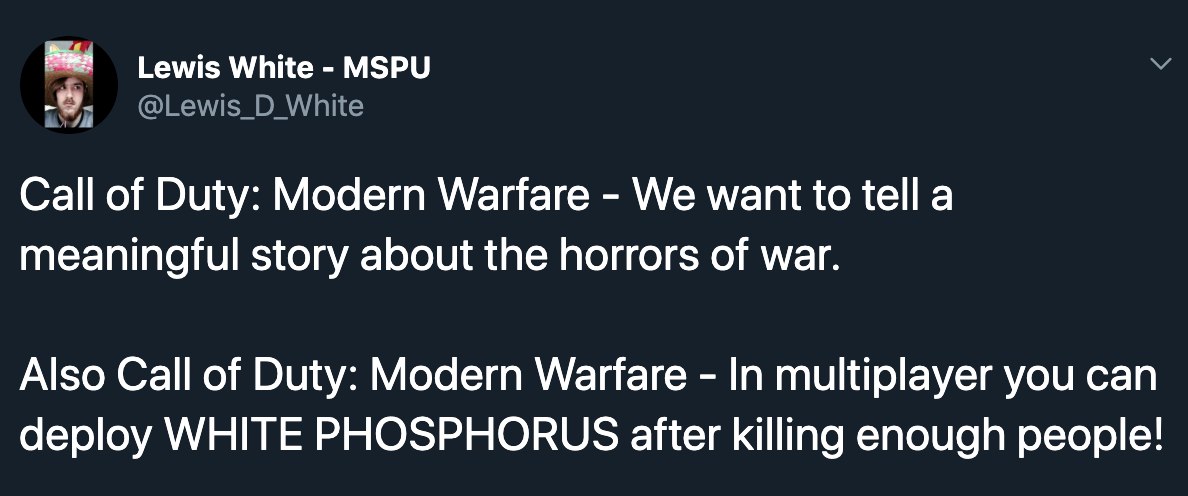This screenshot has width=1188, height=496.
Task: Open the Lewis White - MSPU display name
Action: tap(283, 68)
